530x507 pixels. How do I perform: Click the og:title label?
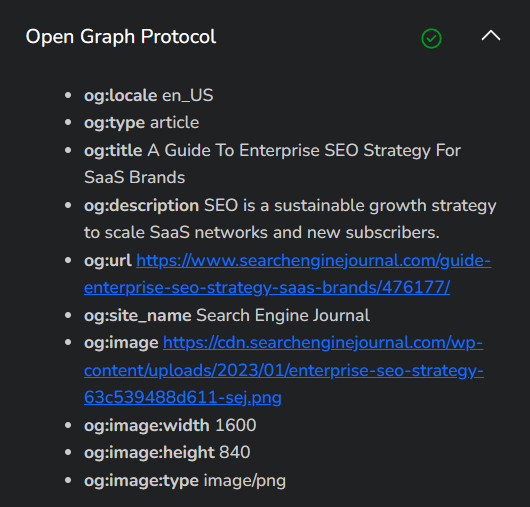pyautogui.click(x=113, y=150)
